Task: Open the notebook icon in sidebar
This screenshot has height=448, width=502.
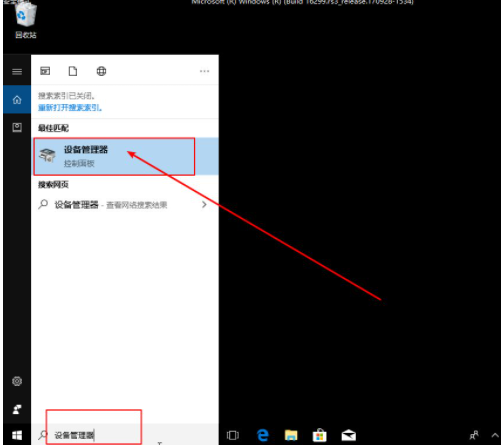Action: [17, 127]
